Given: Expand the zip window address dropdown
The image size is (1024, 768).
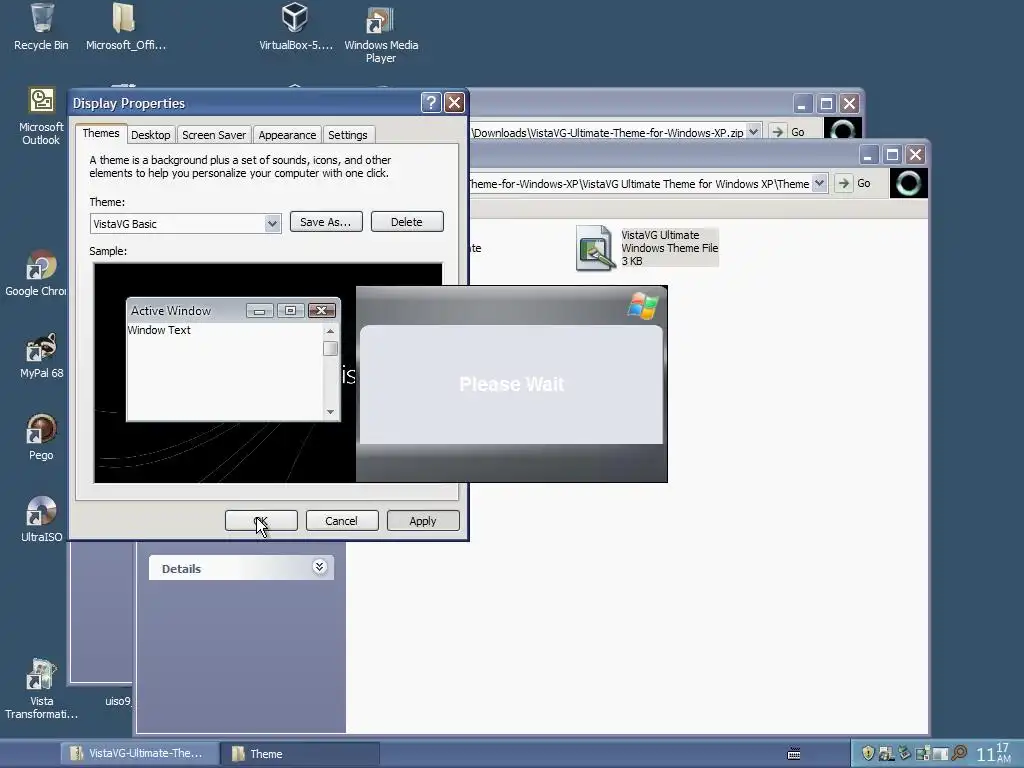Looking at the screenshot, I should (753, 132).
